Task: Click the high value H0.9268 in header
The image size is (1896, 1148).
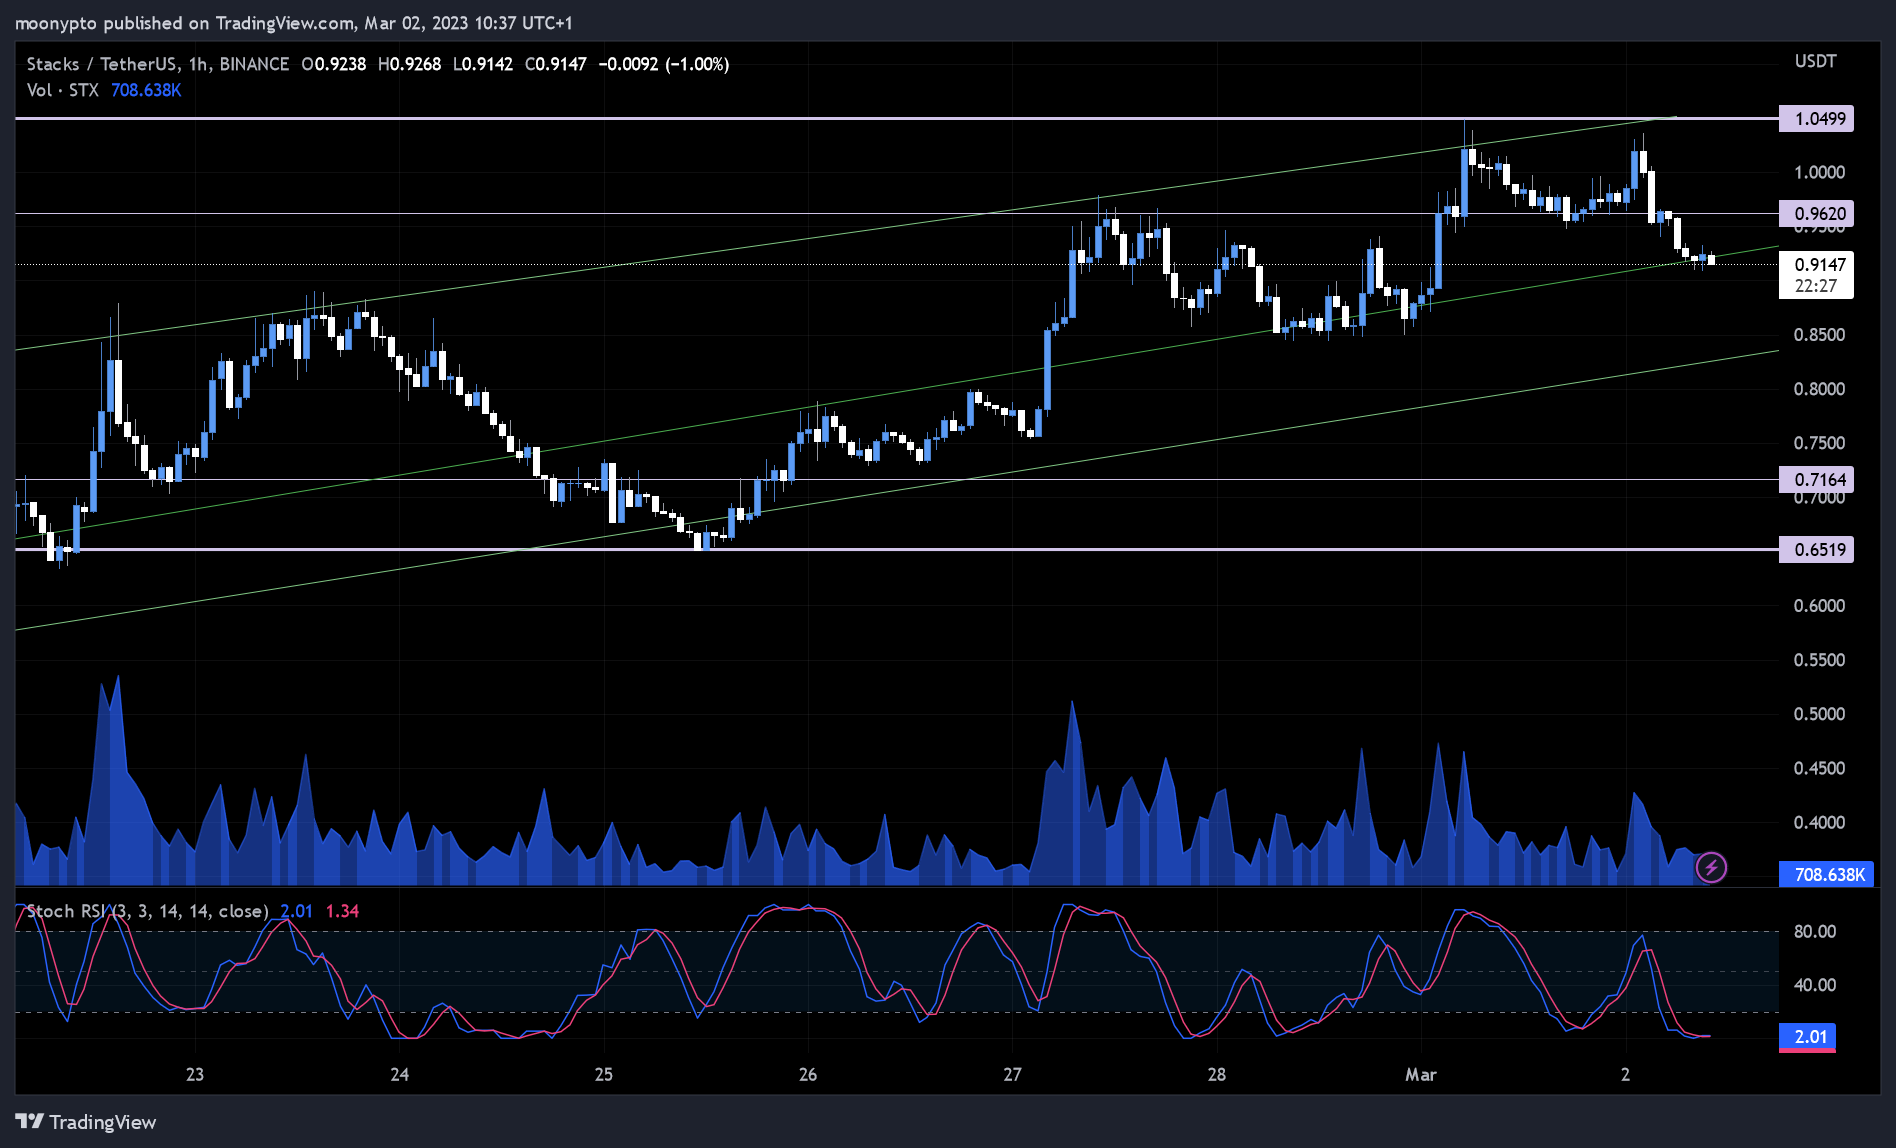Action: click(x=409, y=64)
